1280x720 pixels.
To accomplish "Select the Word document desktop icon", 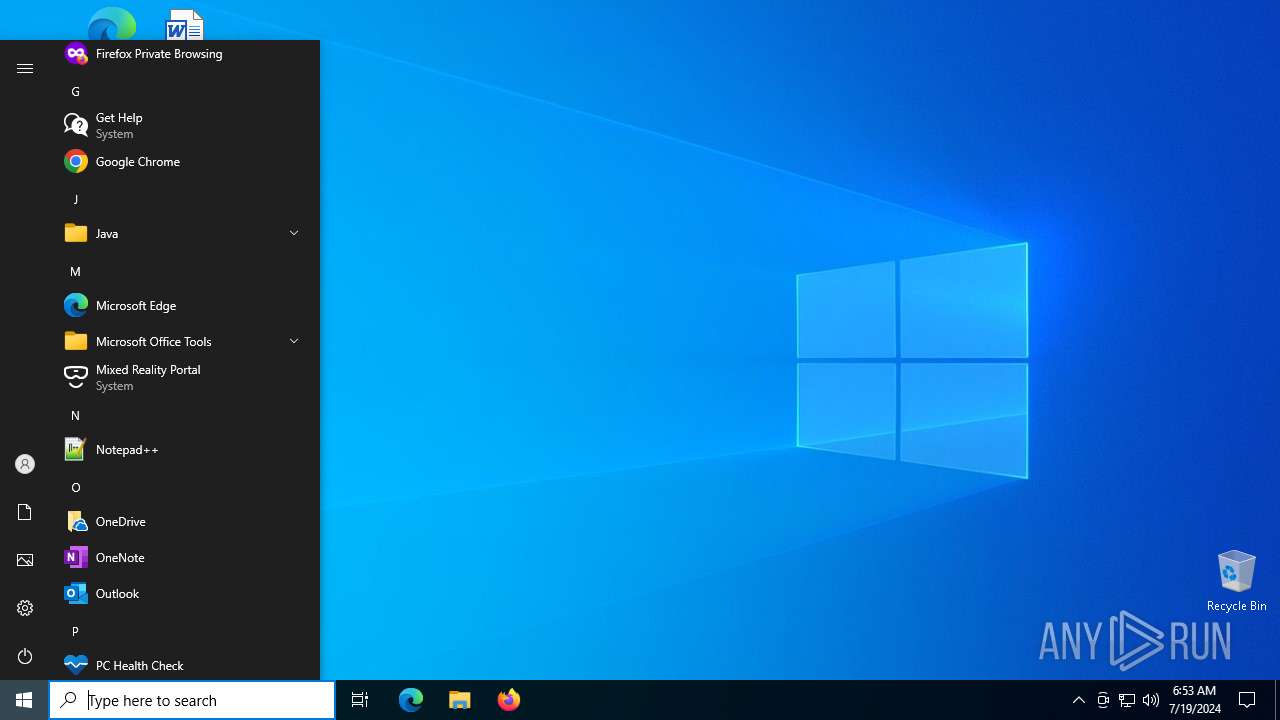I will [185, 24].
